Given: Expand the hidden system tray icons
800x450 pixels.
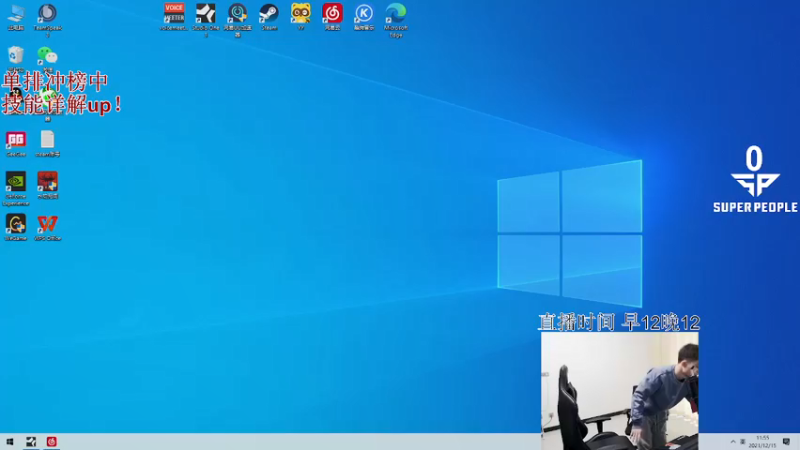Looking at the screenshot, I should pos(733,441).
